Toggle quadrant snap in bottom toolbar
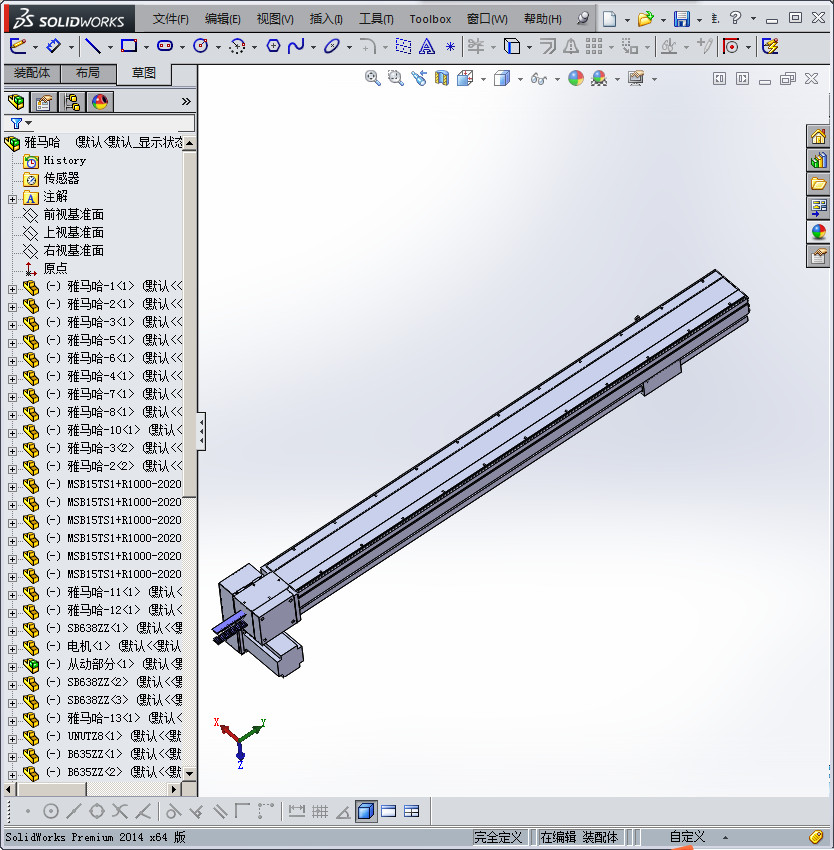The height and width of the screenshot is (850, 834). coord(97,811)
